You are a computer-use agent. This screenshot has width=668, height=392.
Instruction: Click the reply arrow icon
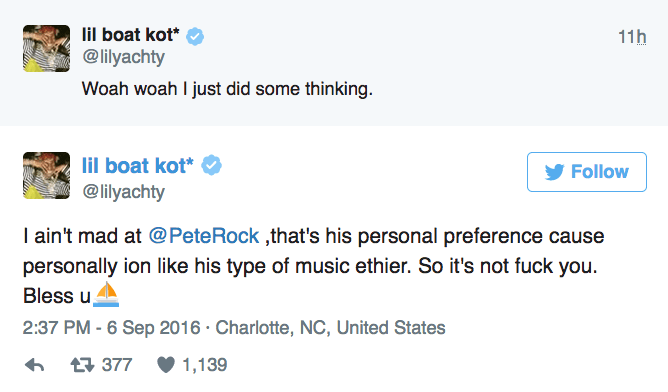(x=35, y=365)
